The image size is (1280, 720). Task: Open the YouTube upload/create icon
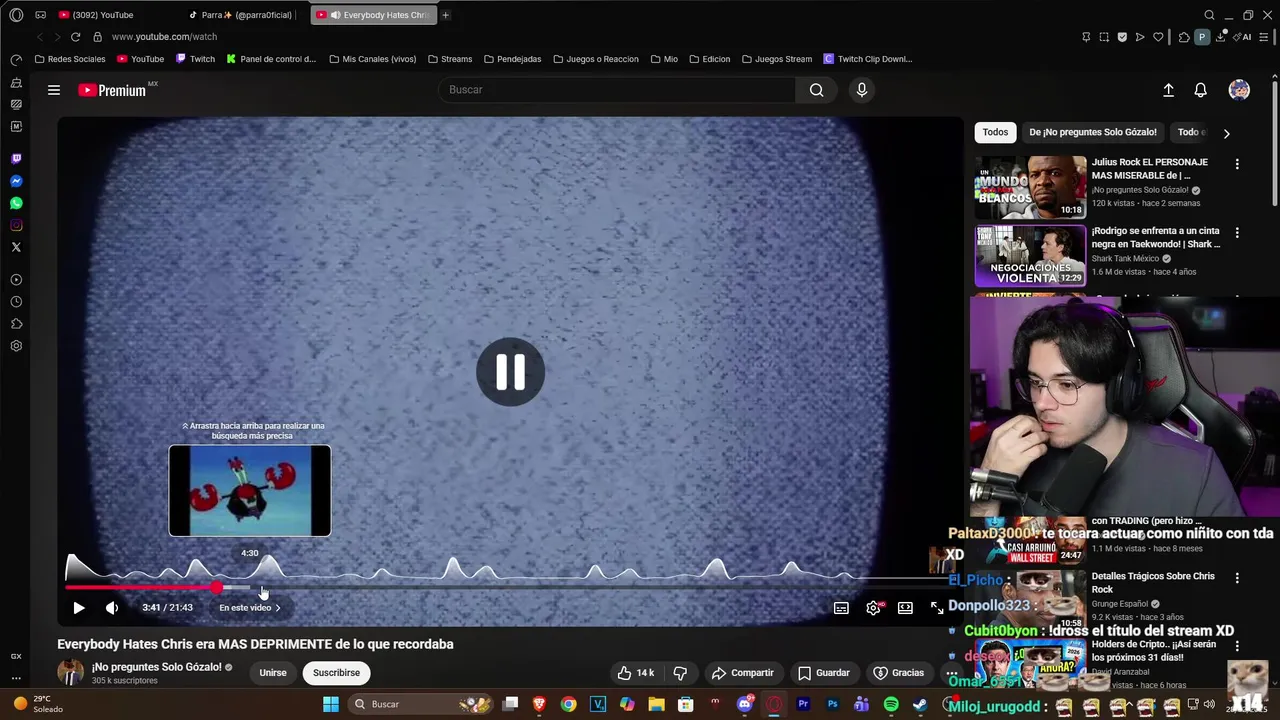coord(1168,90)
